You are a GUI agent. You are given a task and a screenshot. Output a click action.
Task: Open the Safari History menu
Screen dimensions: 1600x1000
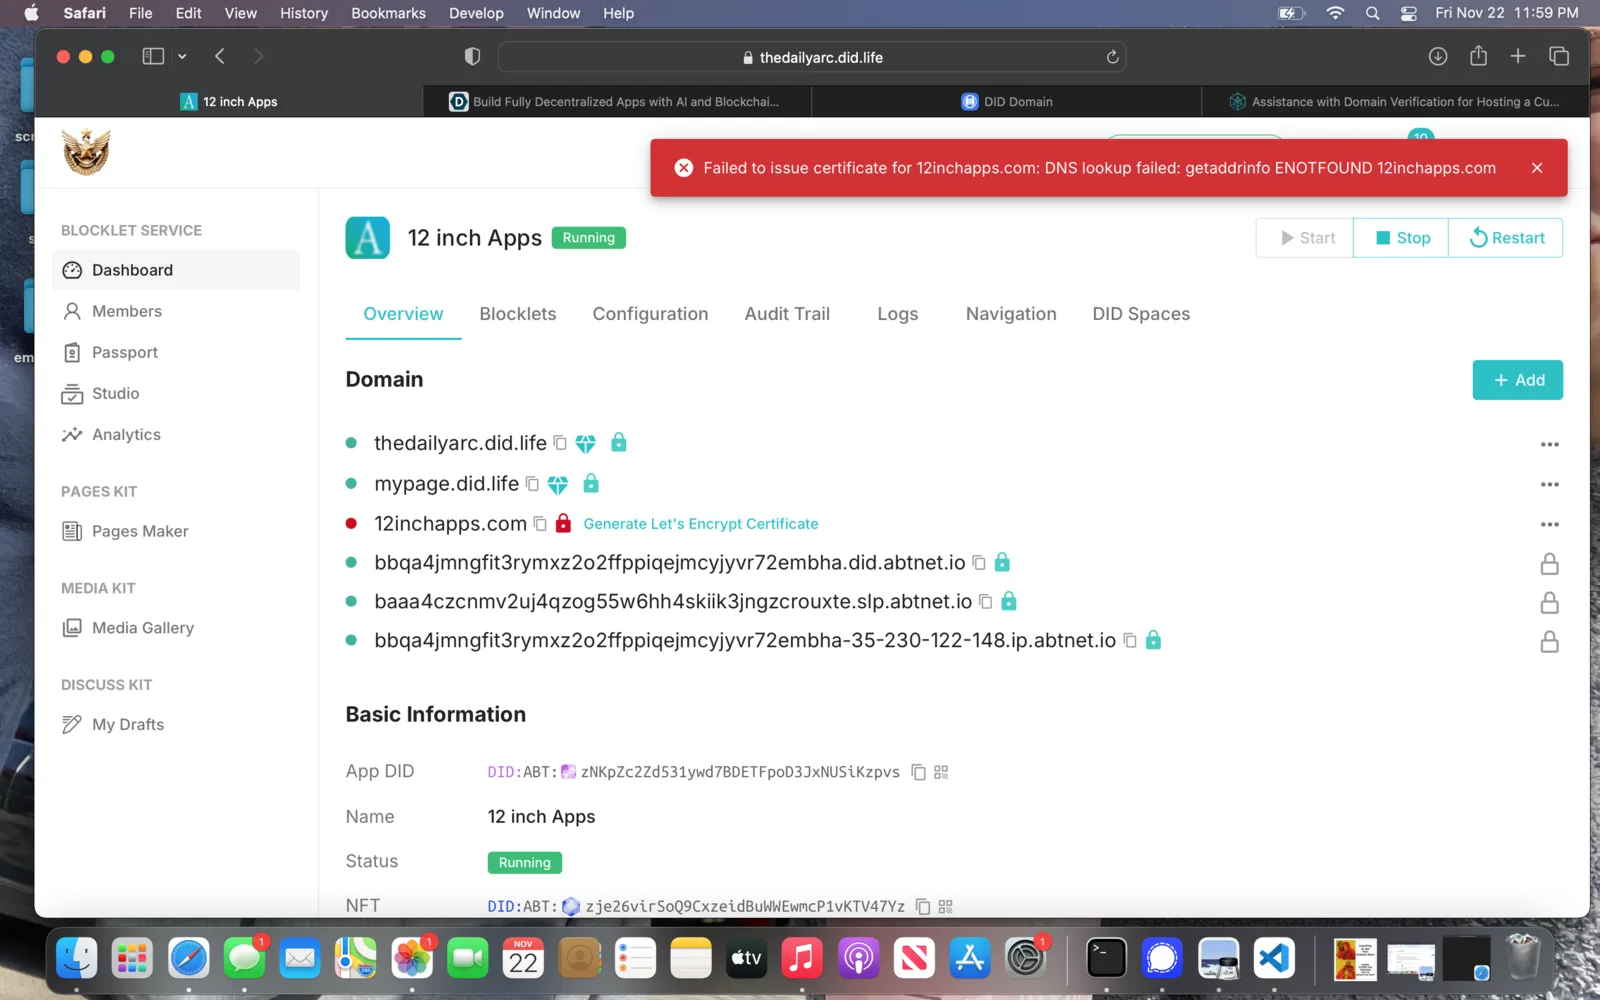pos(304,13)
